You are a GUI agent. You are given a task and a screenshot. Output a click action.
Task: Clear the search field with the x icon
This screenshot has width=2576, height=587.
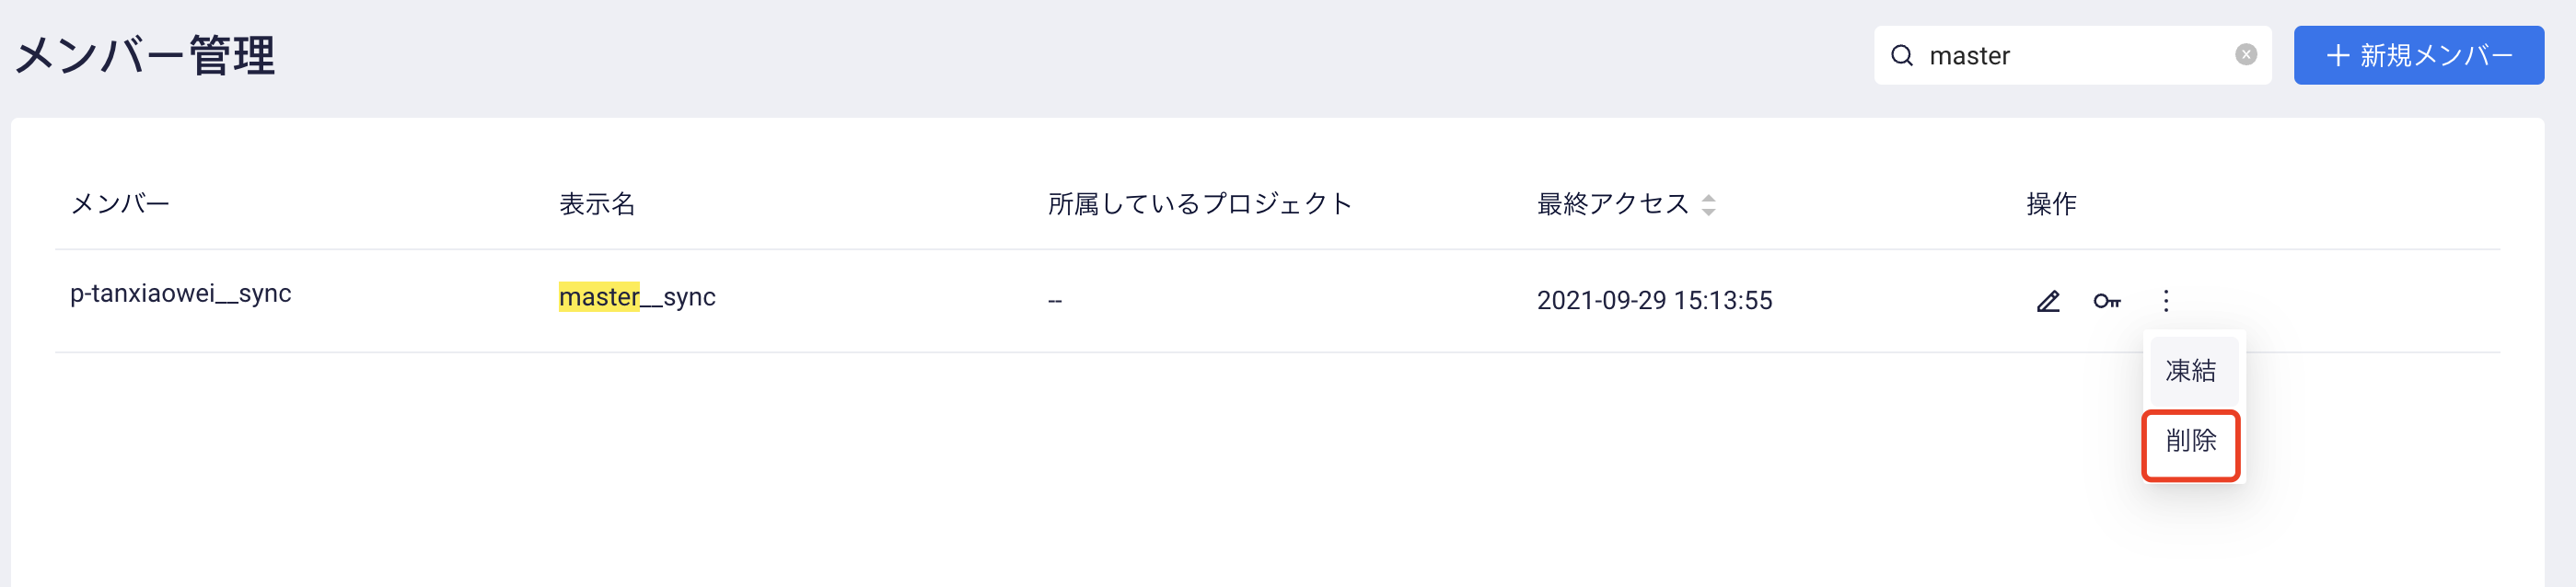tap(2246, 55)
